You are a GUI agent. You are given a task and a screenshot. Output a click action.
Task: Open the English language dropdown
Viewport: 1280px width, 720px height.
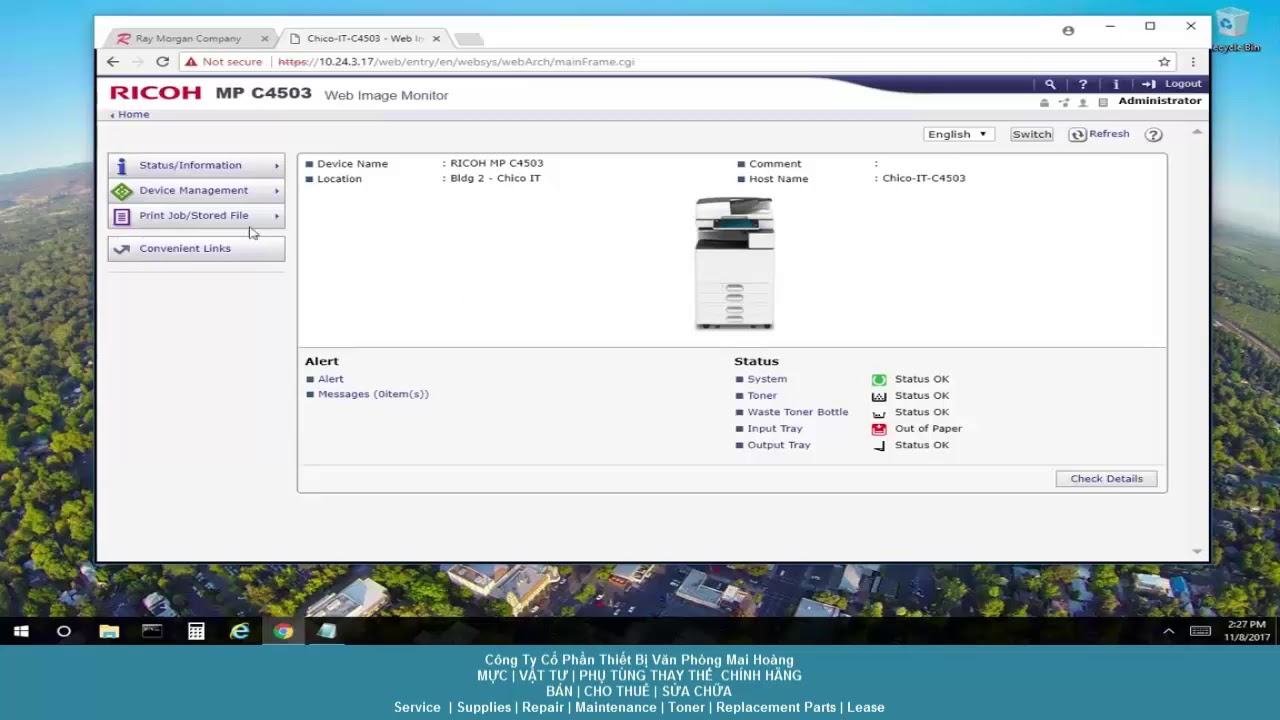957,135
